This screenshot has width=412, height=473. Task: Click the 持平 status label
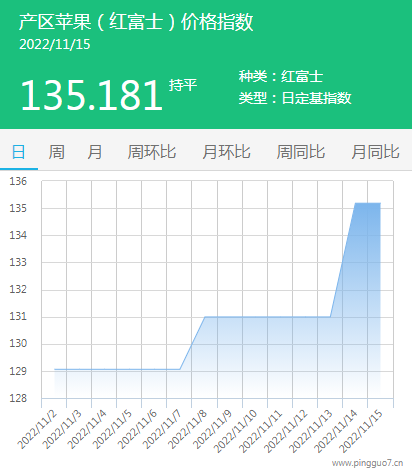(183, 85)
